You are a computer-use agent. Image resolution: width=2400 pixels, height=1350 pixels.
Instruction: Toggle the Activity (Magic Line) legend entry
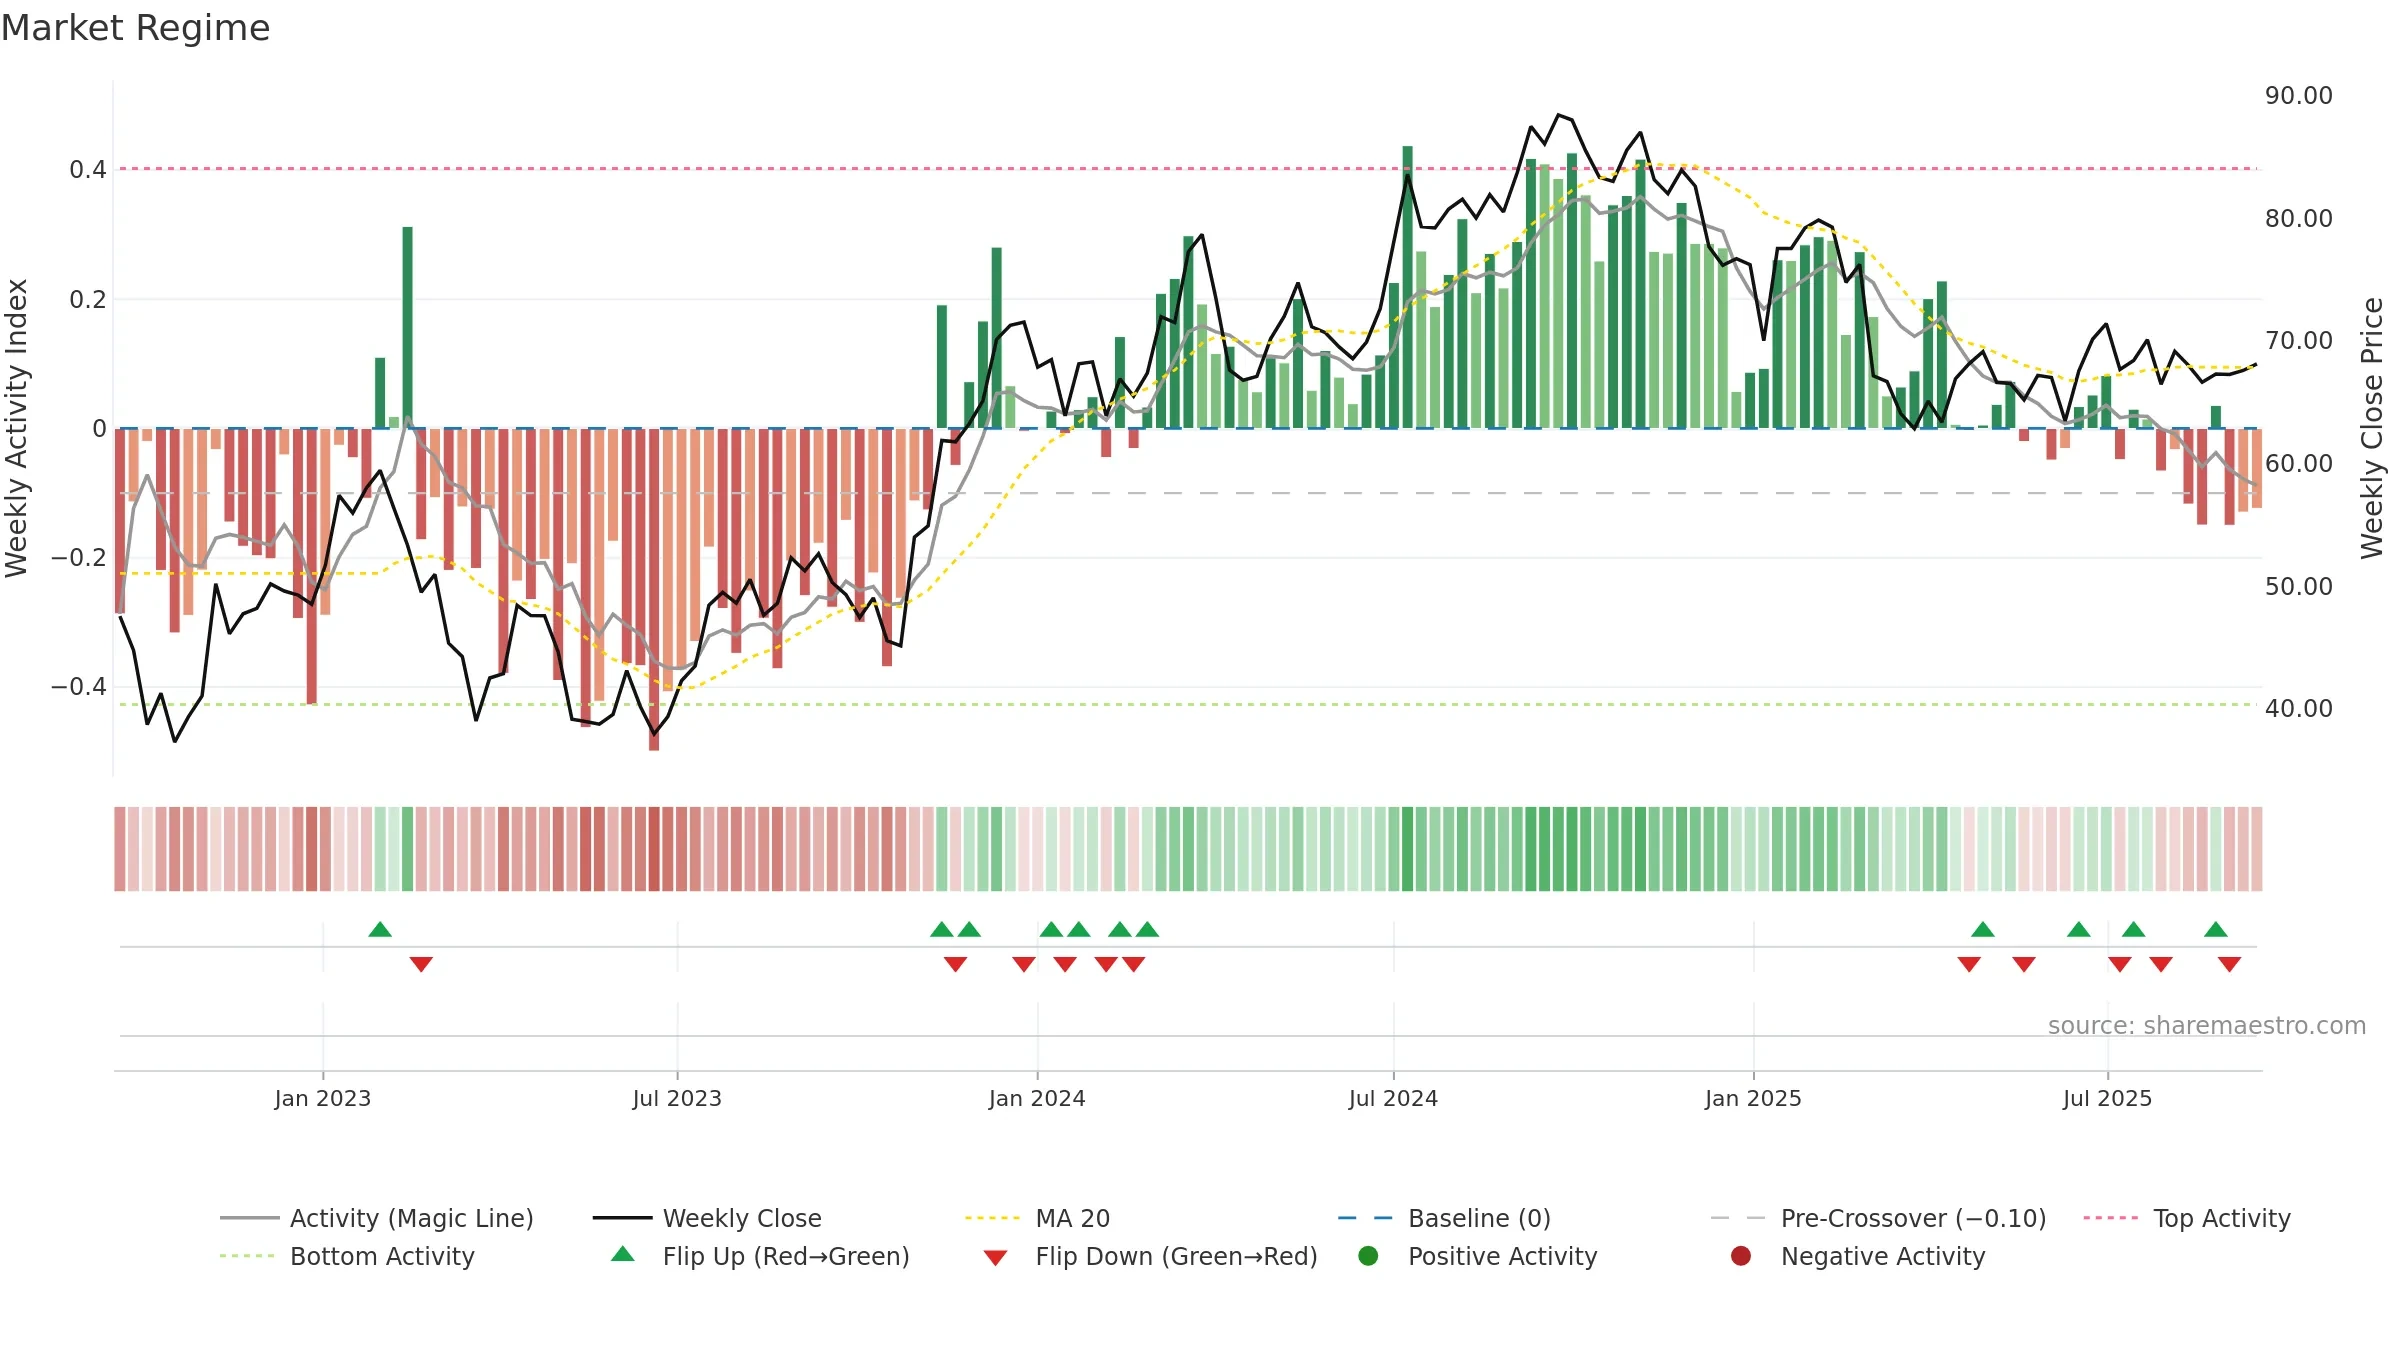[x=377, y=1218]
